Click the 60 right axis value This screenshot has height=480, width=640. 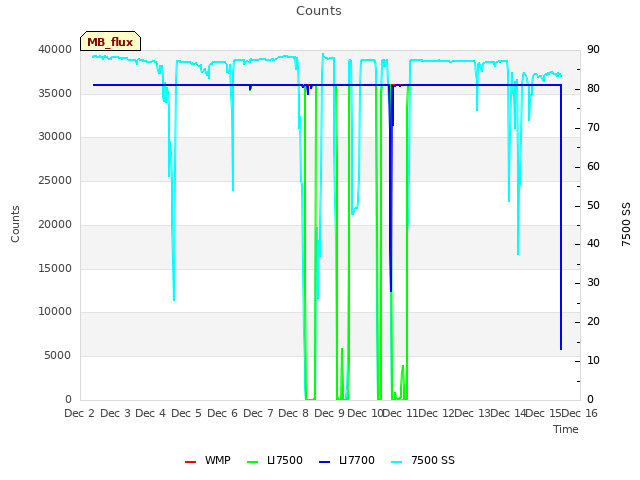click(x=593, y=167)
